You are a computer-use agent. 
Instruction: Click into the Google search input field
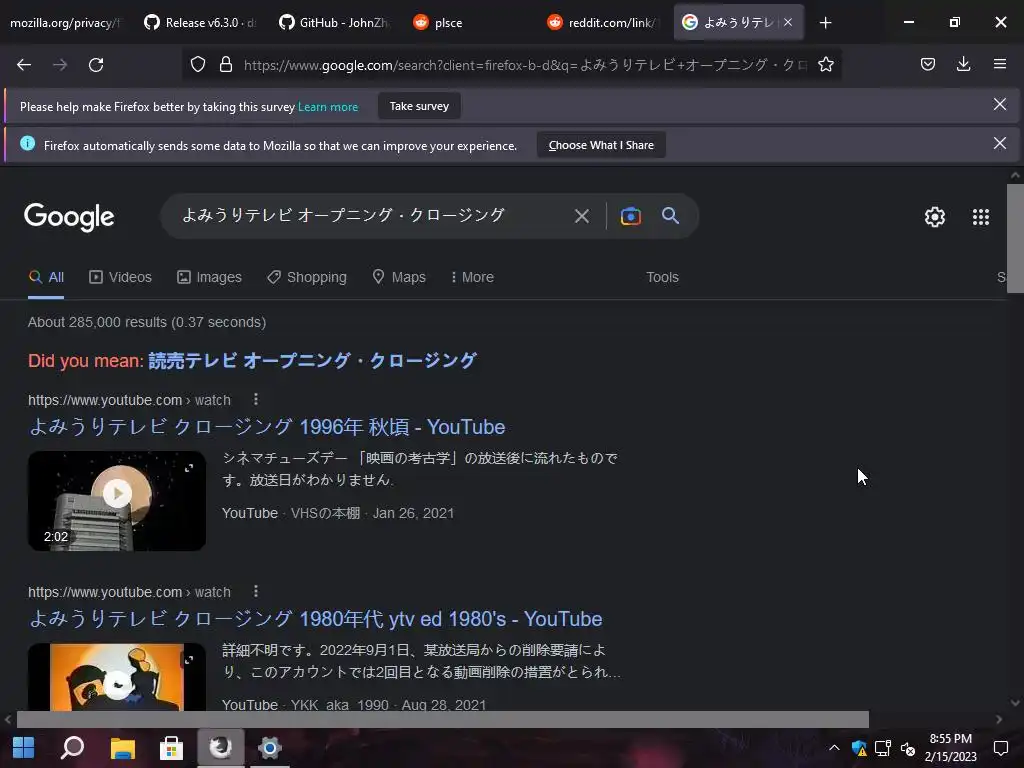coord(366,216)
